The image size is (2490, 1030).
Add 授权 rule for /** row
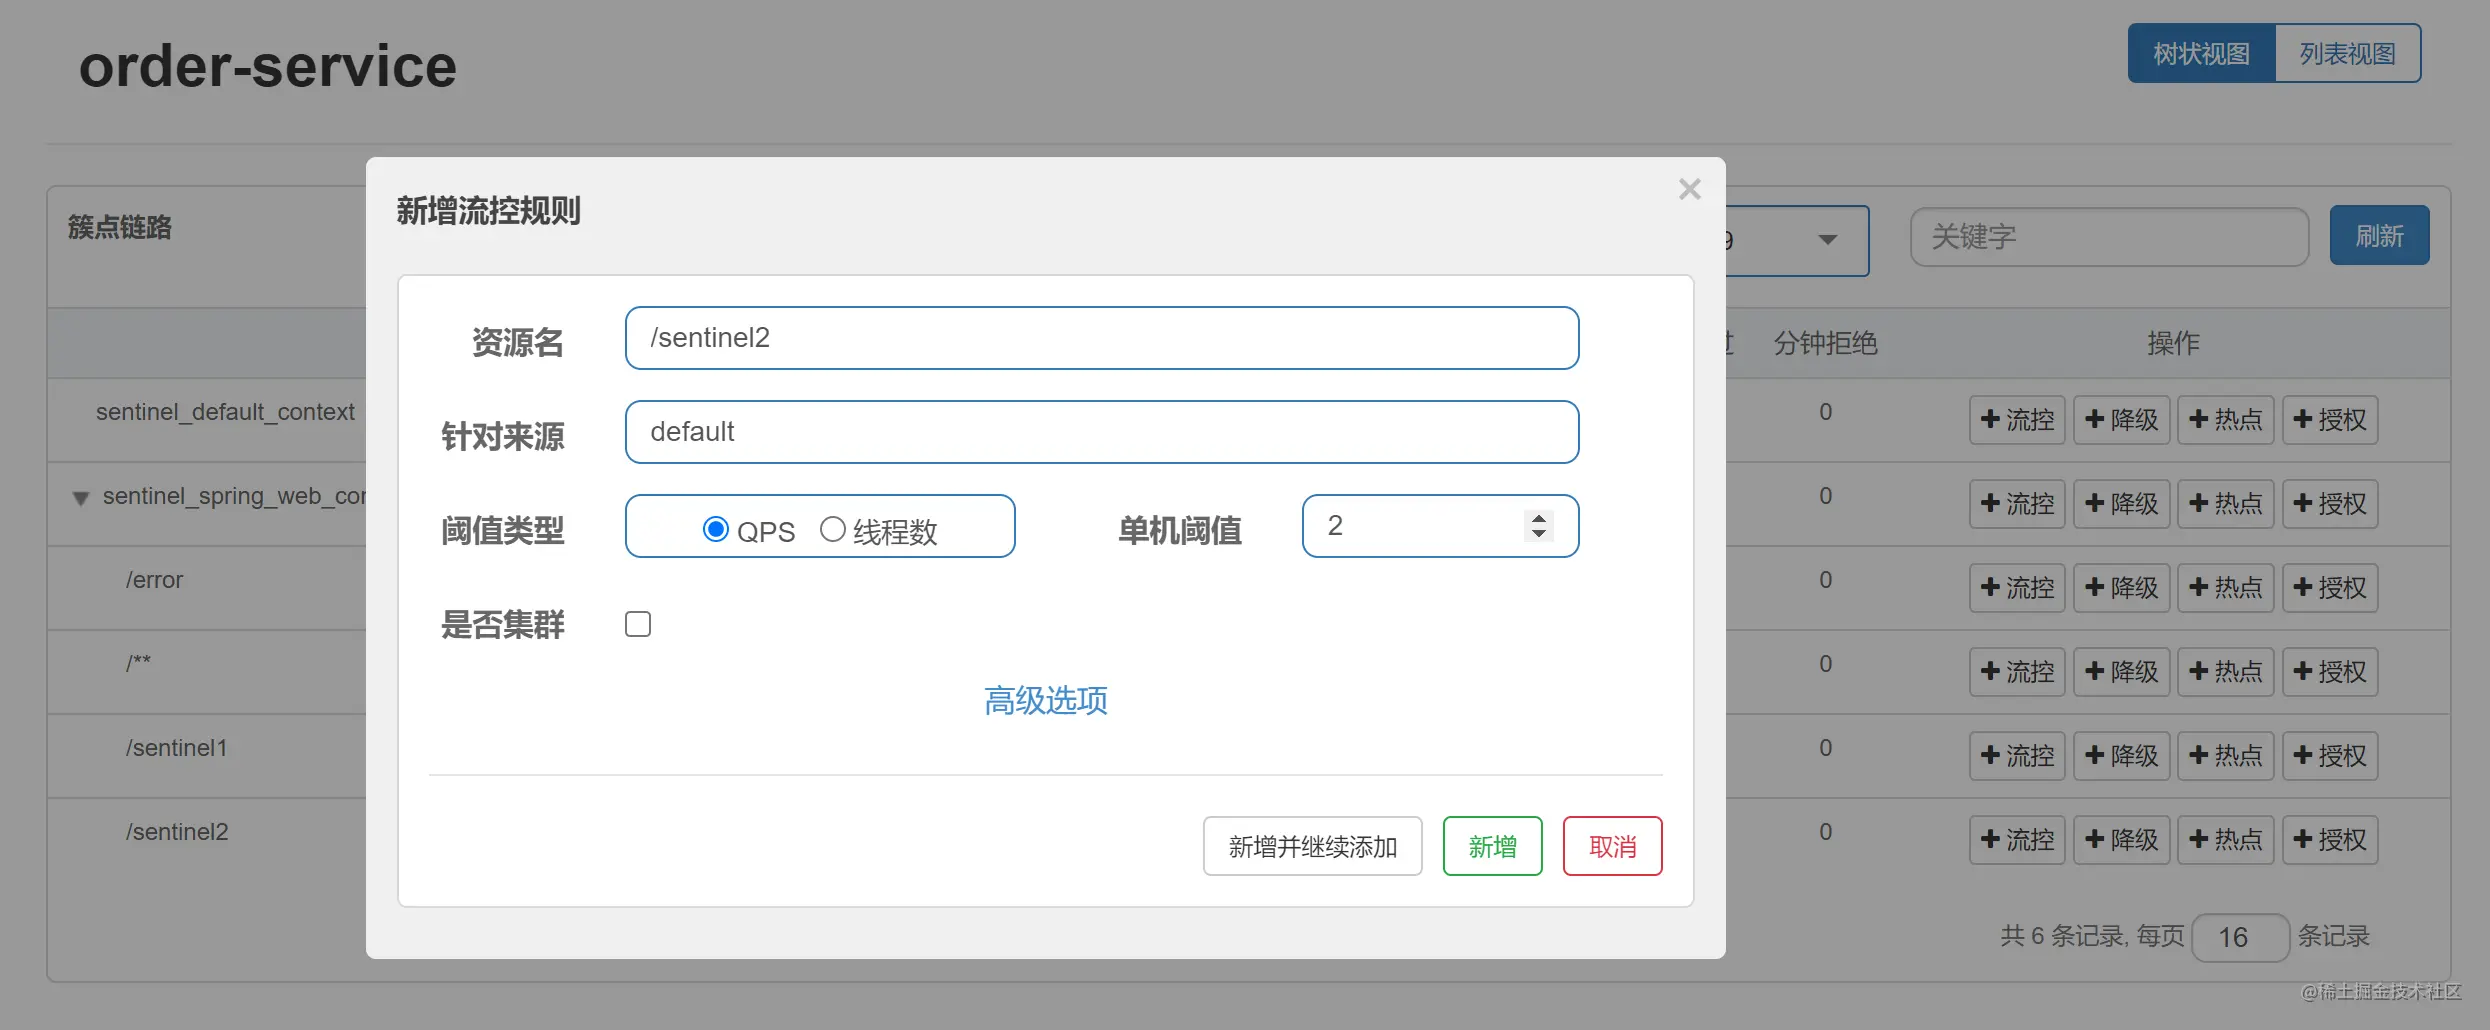pyautogui.click(x=2330, y=672)
